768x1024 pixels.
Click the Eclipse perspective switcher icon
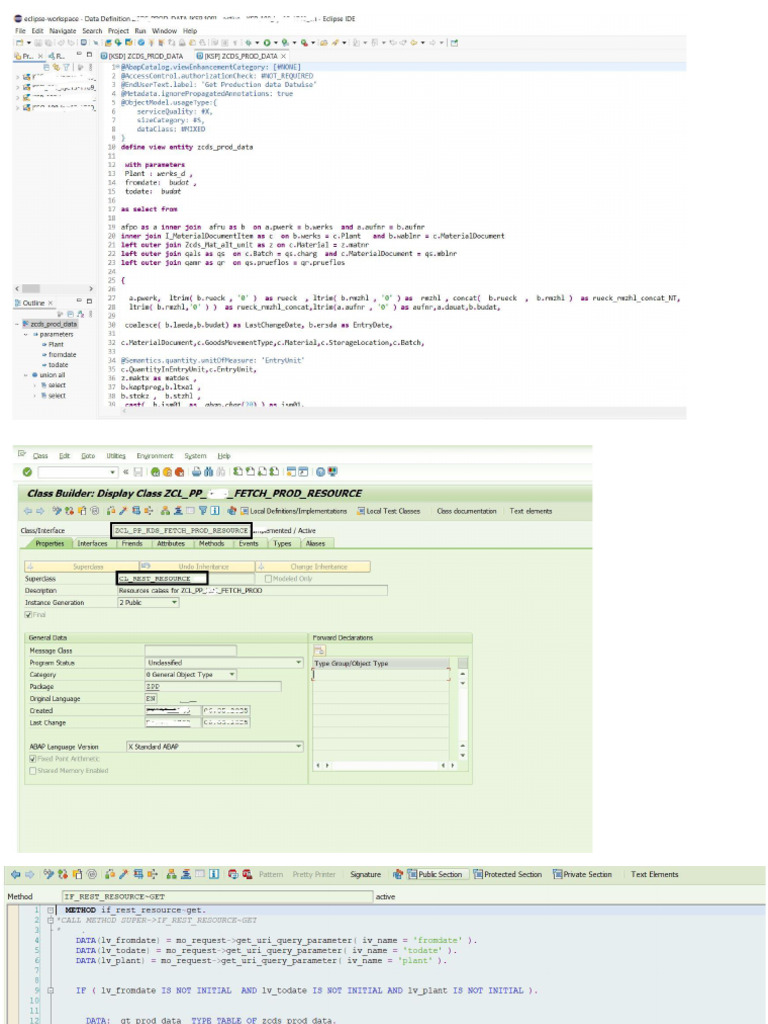(x=455, y=43)
